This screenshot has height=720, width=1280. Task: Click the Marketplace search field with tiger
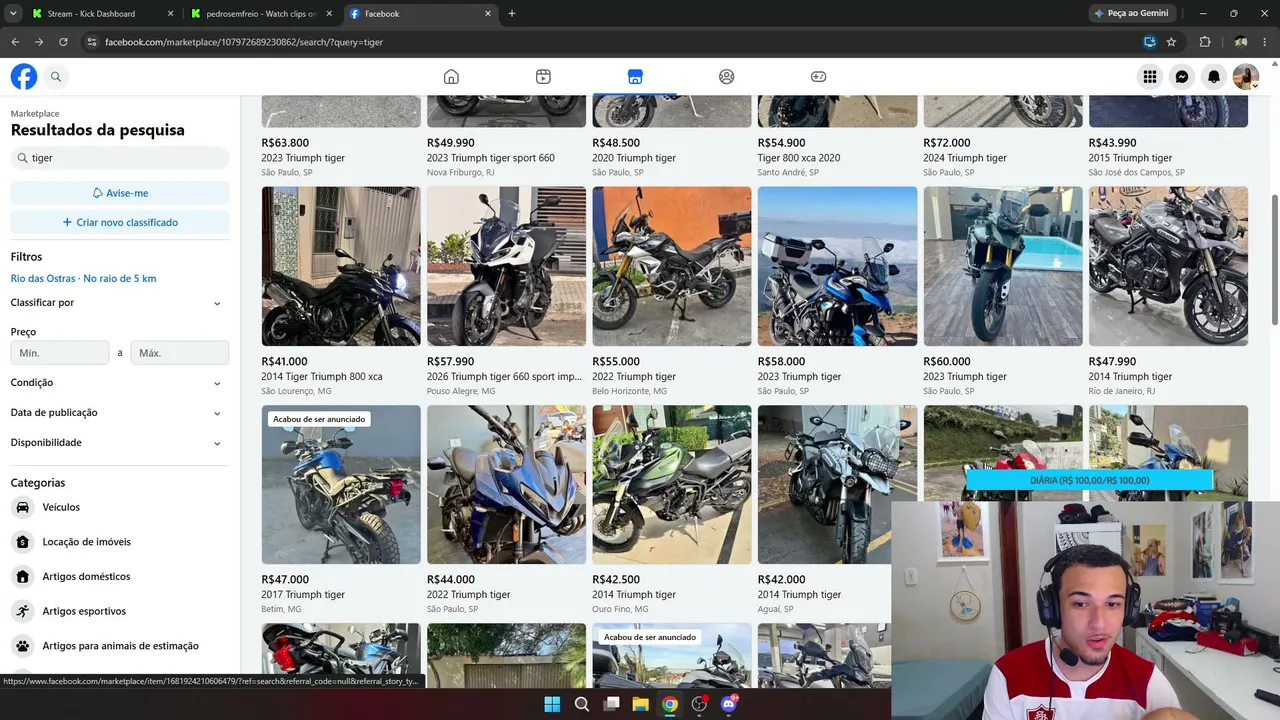tap(120, 158)
